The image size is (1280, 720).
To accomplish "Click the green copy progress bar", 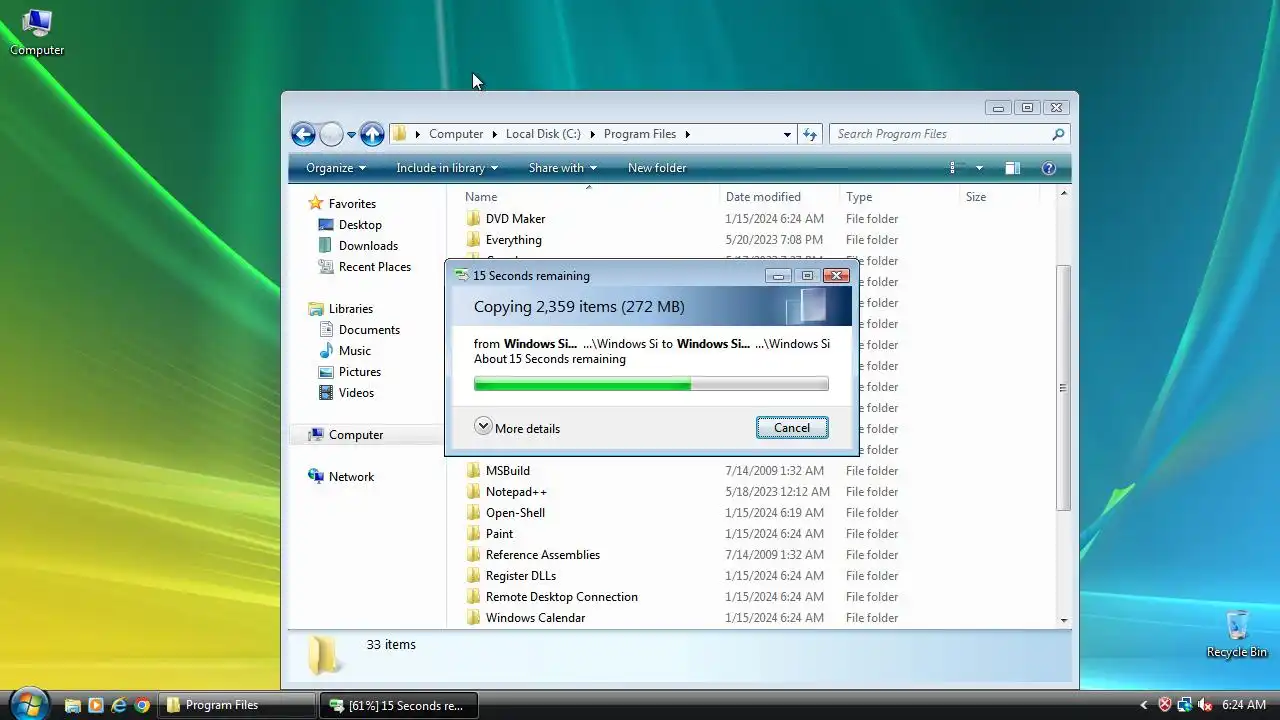I will (x=651, y=384).
